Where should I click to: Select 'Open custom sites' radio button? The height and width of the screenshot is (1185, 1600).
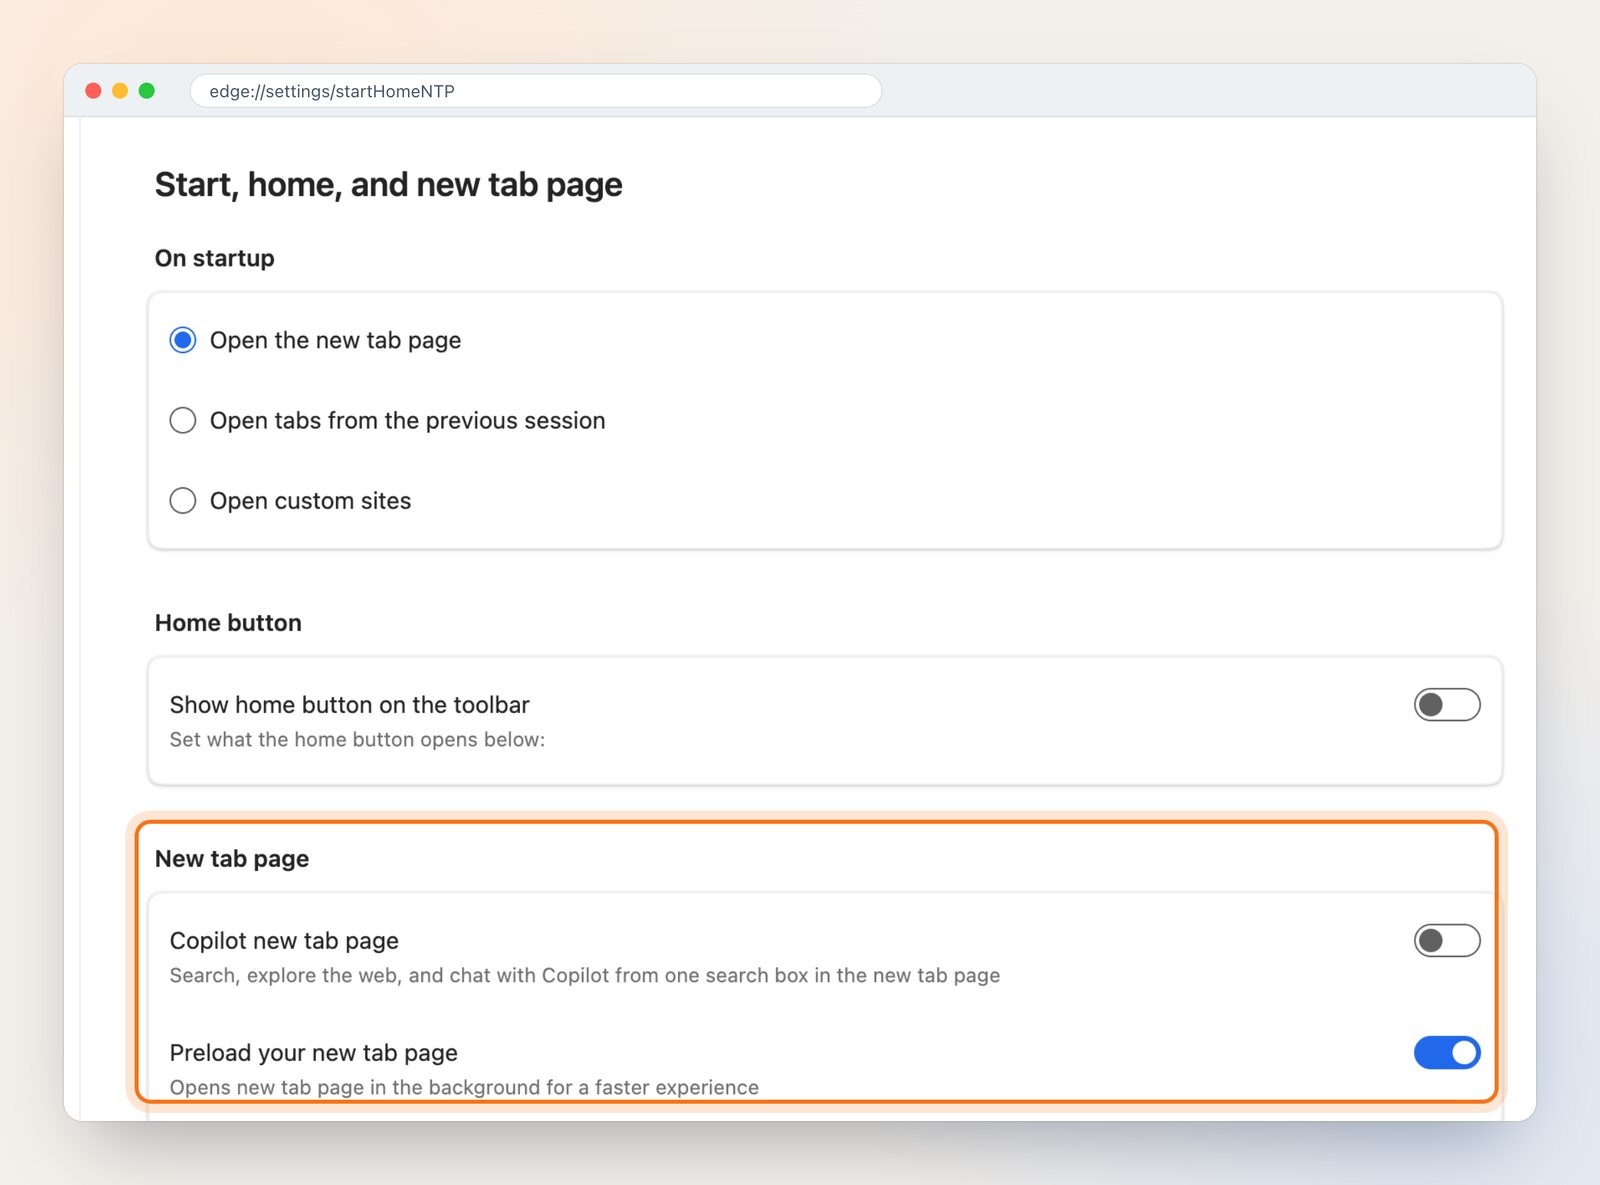[x=183, y=500]
